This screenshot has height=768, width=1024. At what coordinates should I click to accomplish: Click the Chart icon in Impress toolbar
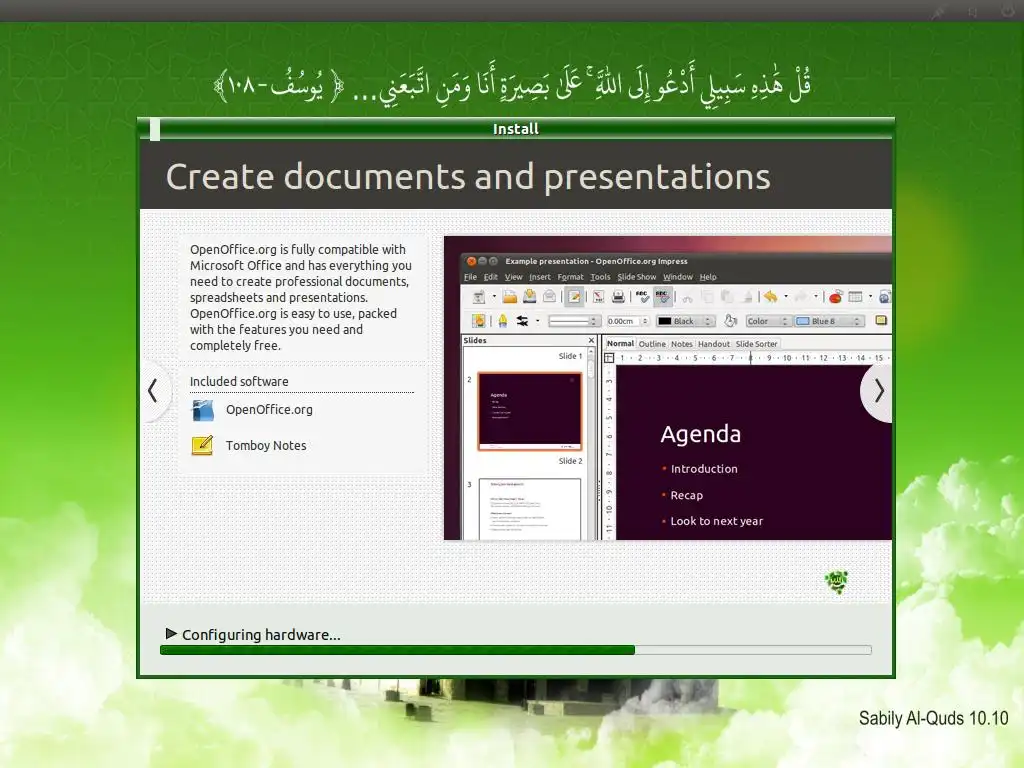coord(835,297)
